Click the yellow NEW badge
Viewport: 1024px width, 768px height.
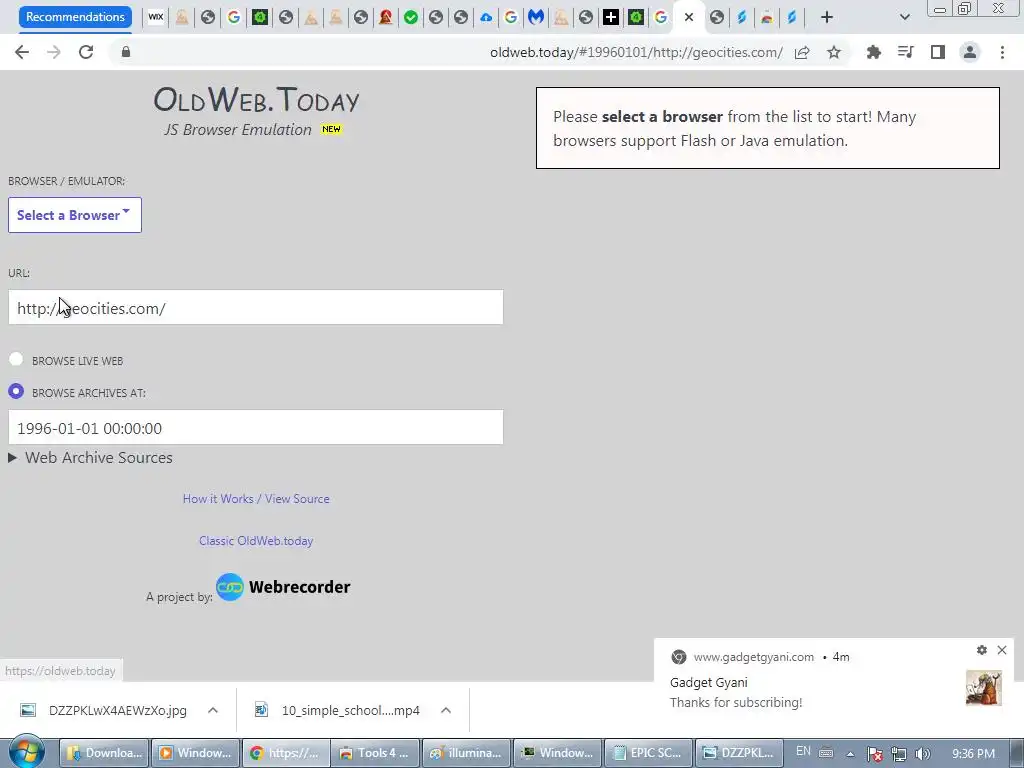coord(331,129)
